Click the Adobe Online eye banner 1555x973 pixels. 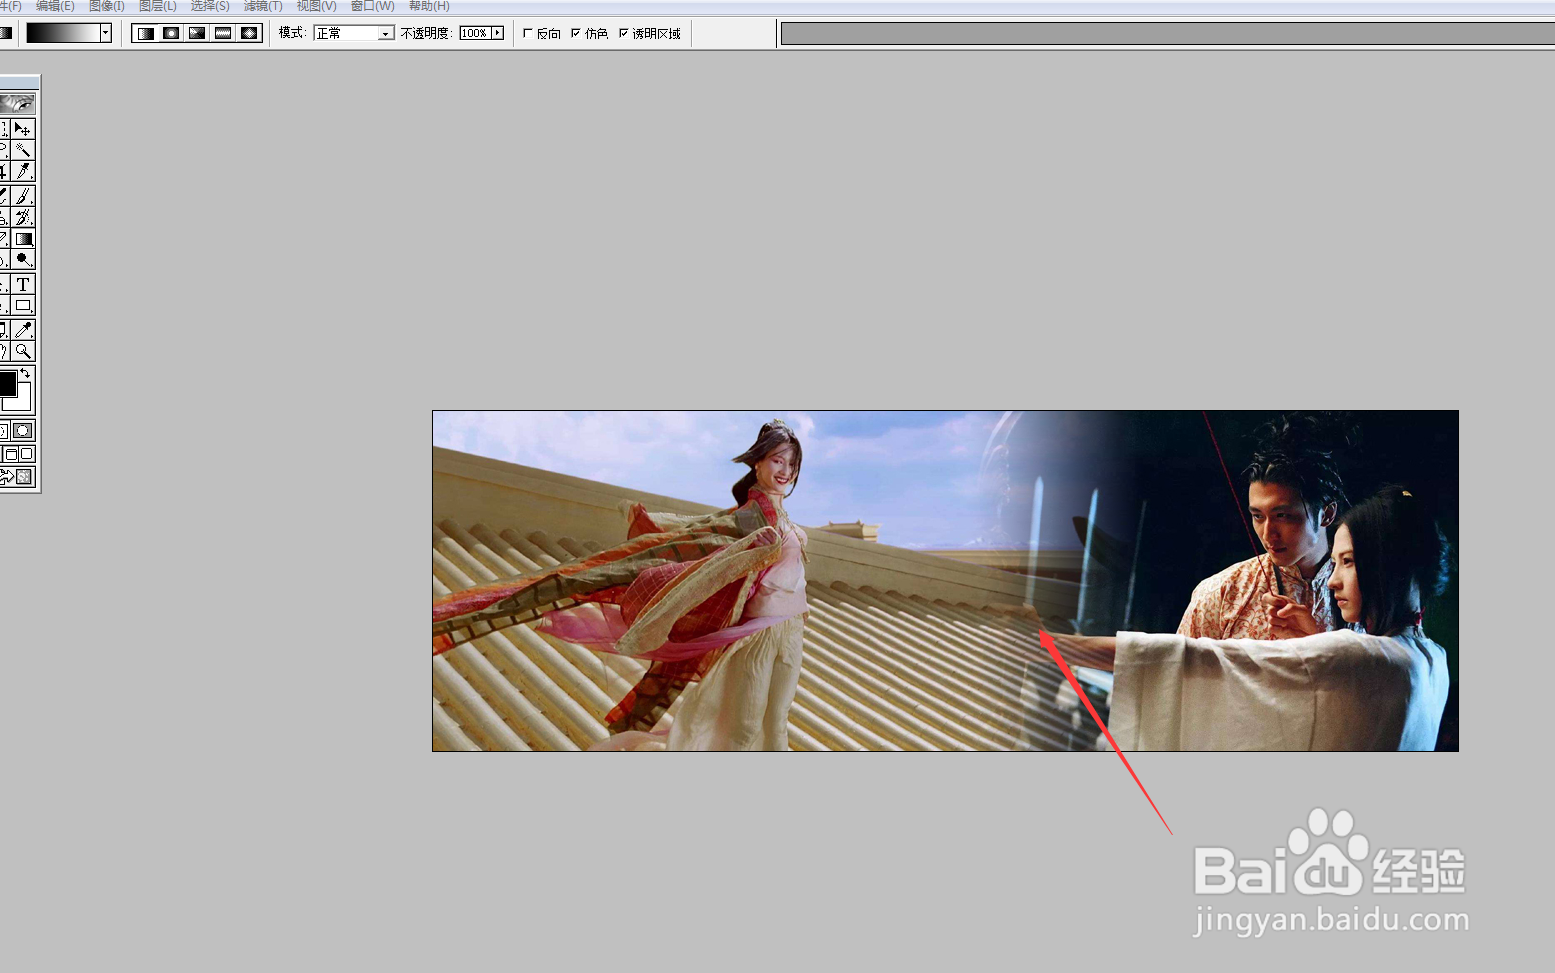click(x=17, y=103)
